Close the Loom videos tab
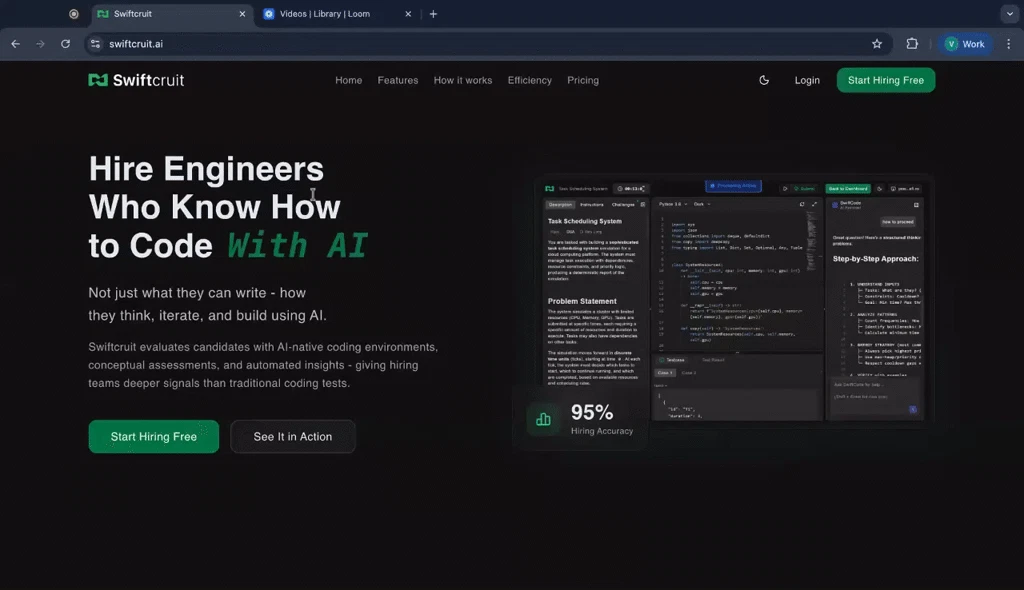Screen dimensions: 1024x590 [x=408, y=14]
